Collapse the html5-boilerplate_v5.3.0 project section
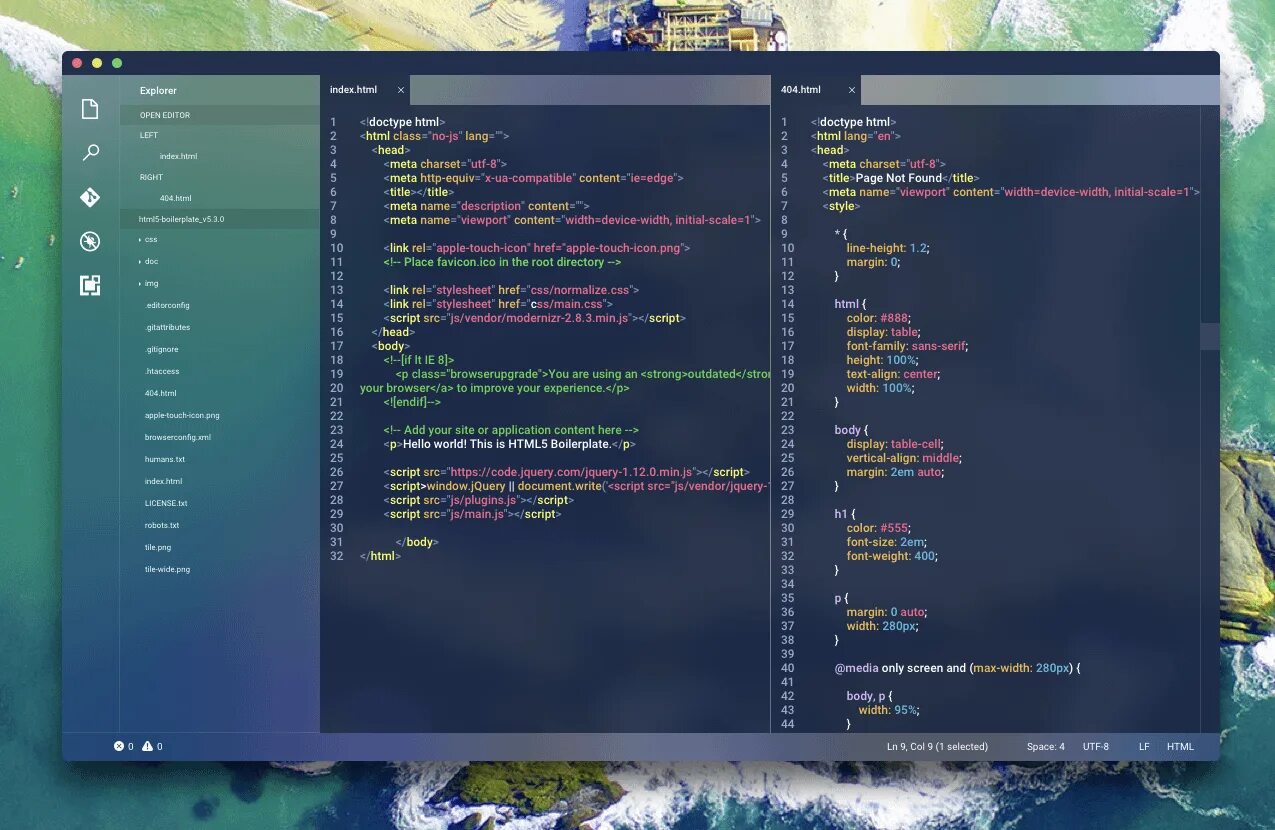The width and height of the screenshot is (1275, 830). pyautogui.click(x=220, y=218)
